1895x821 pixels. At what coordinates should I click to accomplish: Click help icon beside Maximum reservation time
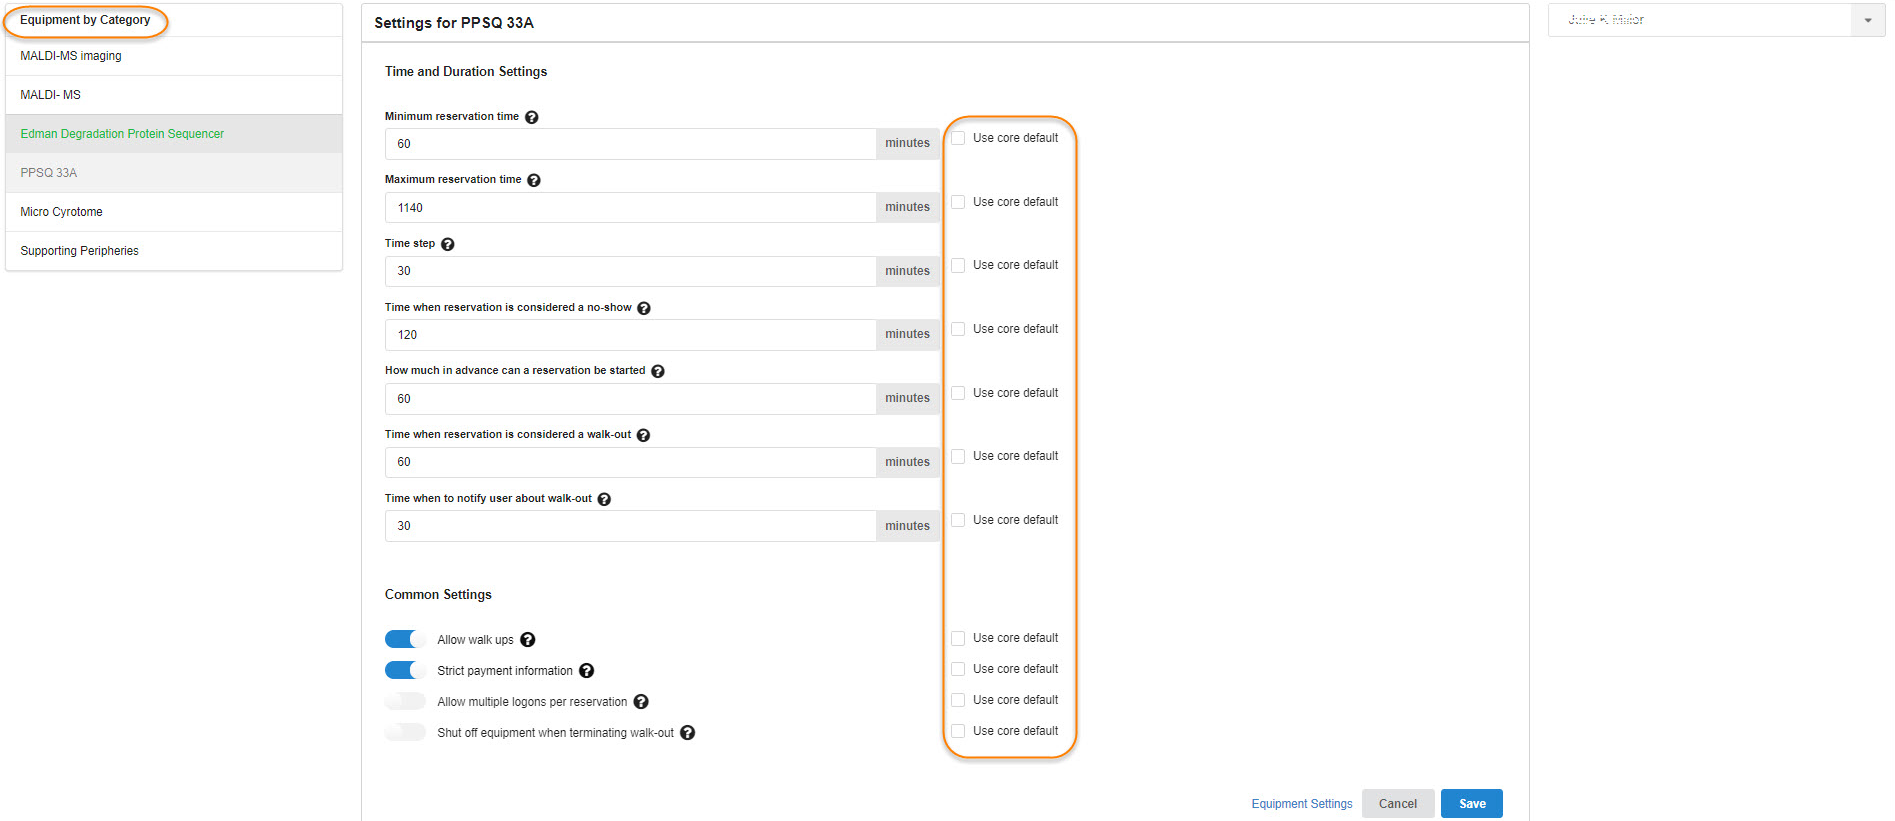point(534,180)
